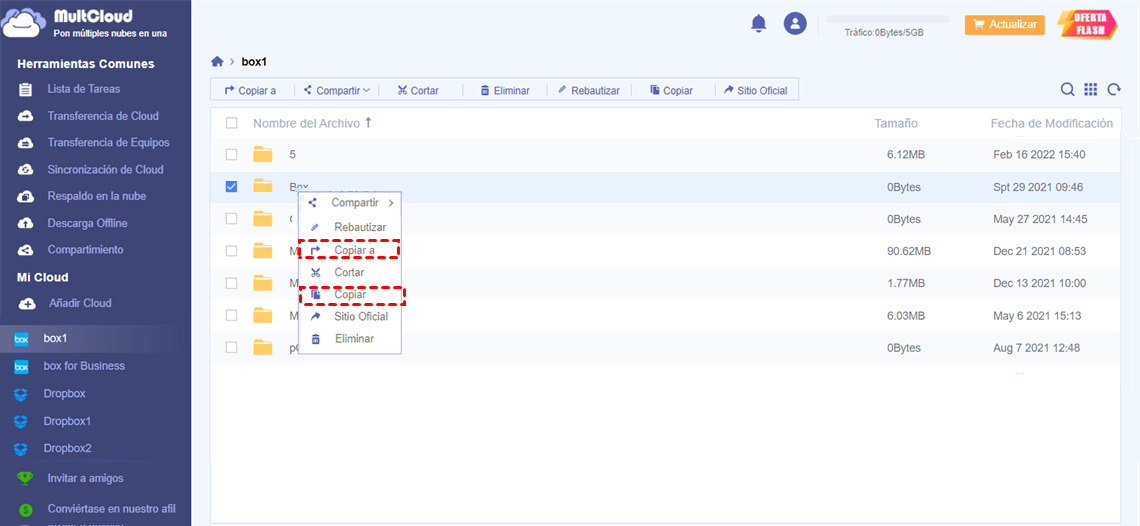Toggle the select-all header checkbox
The image size is (1140, 526).
231,123
